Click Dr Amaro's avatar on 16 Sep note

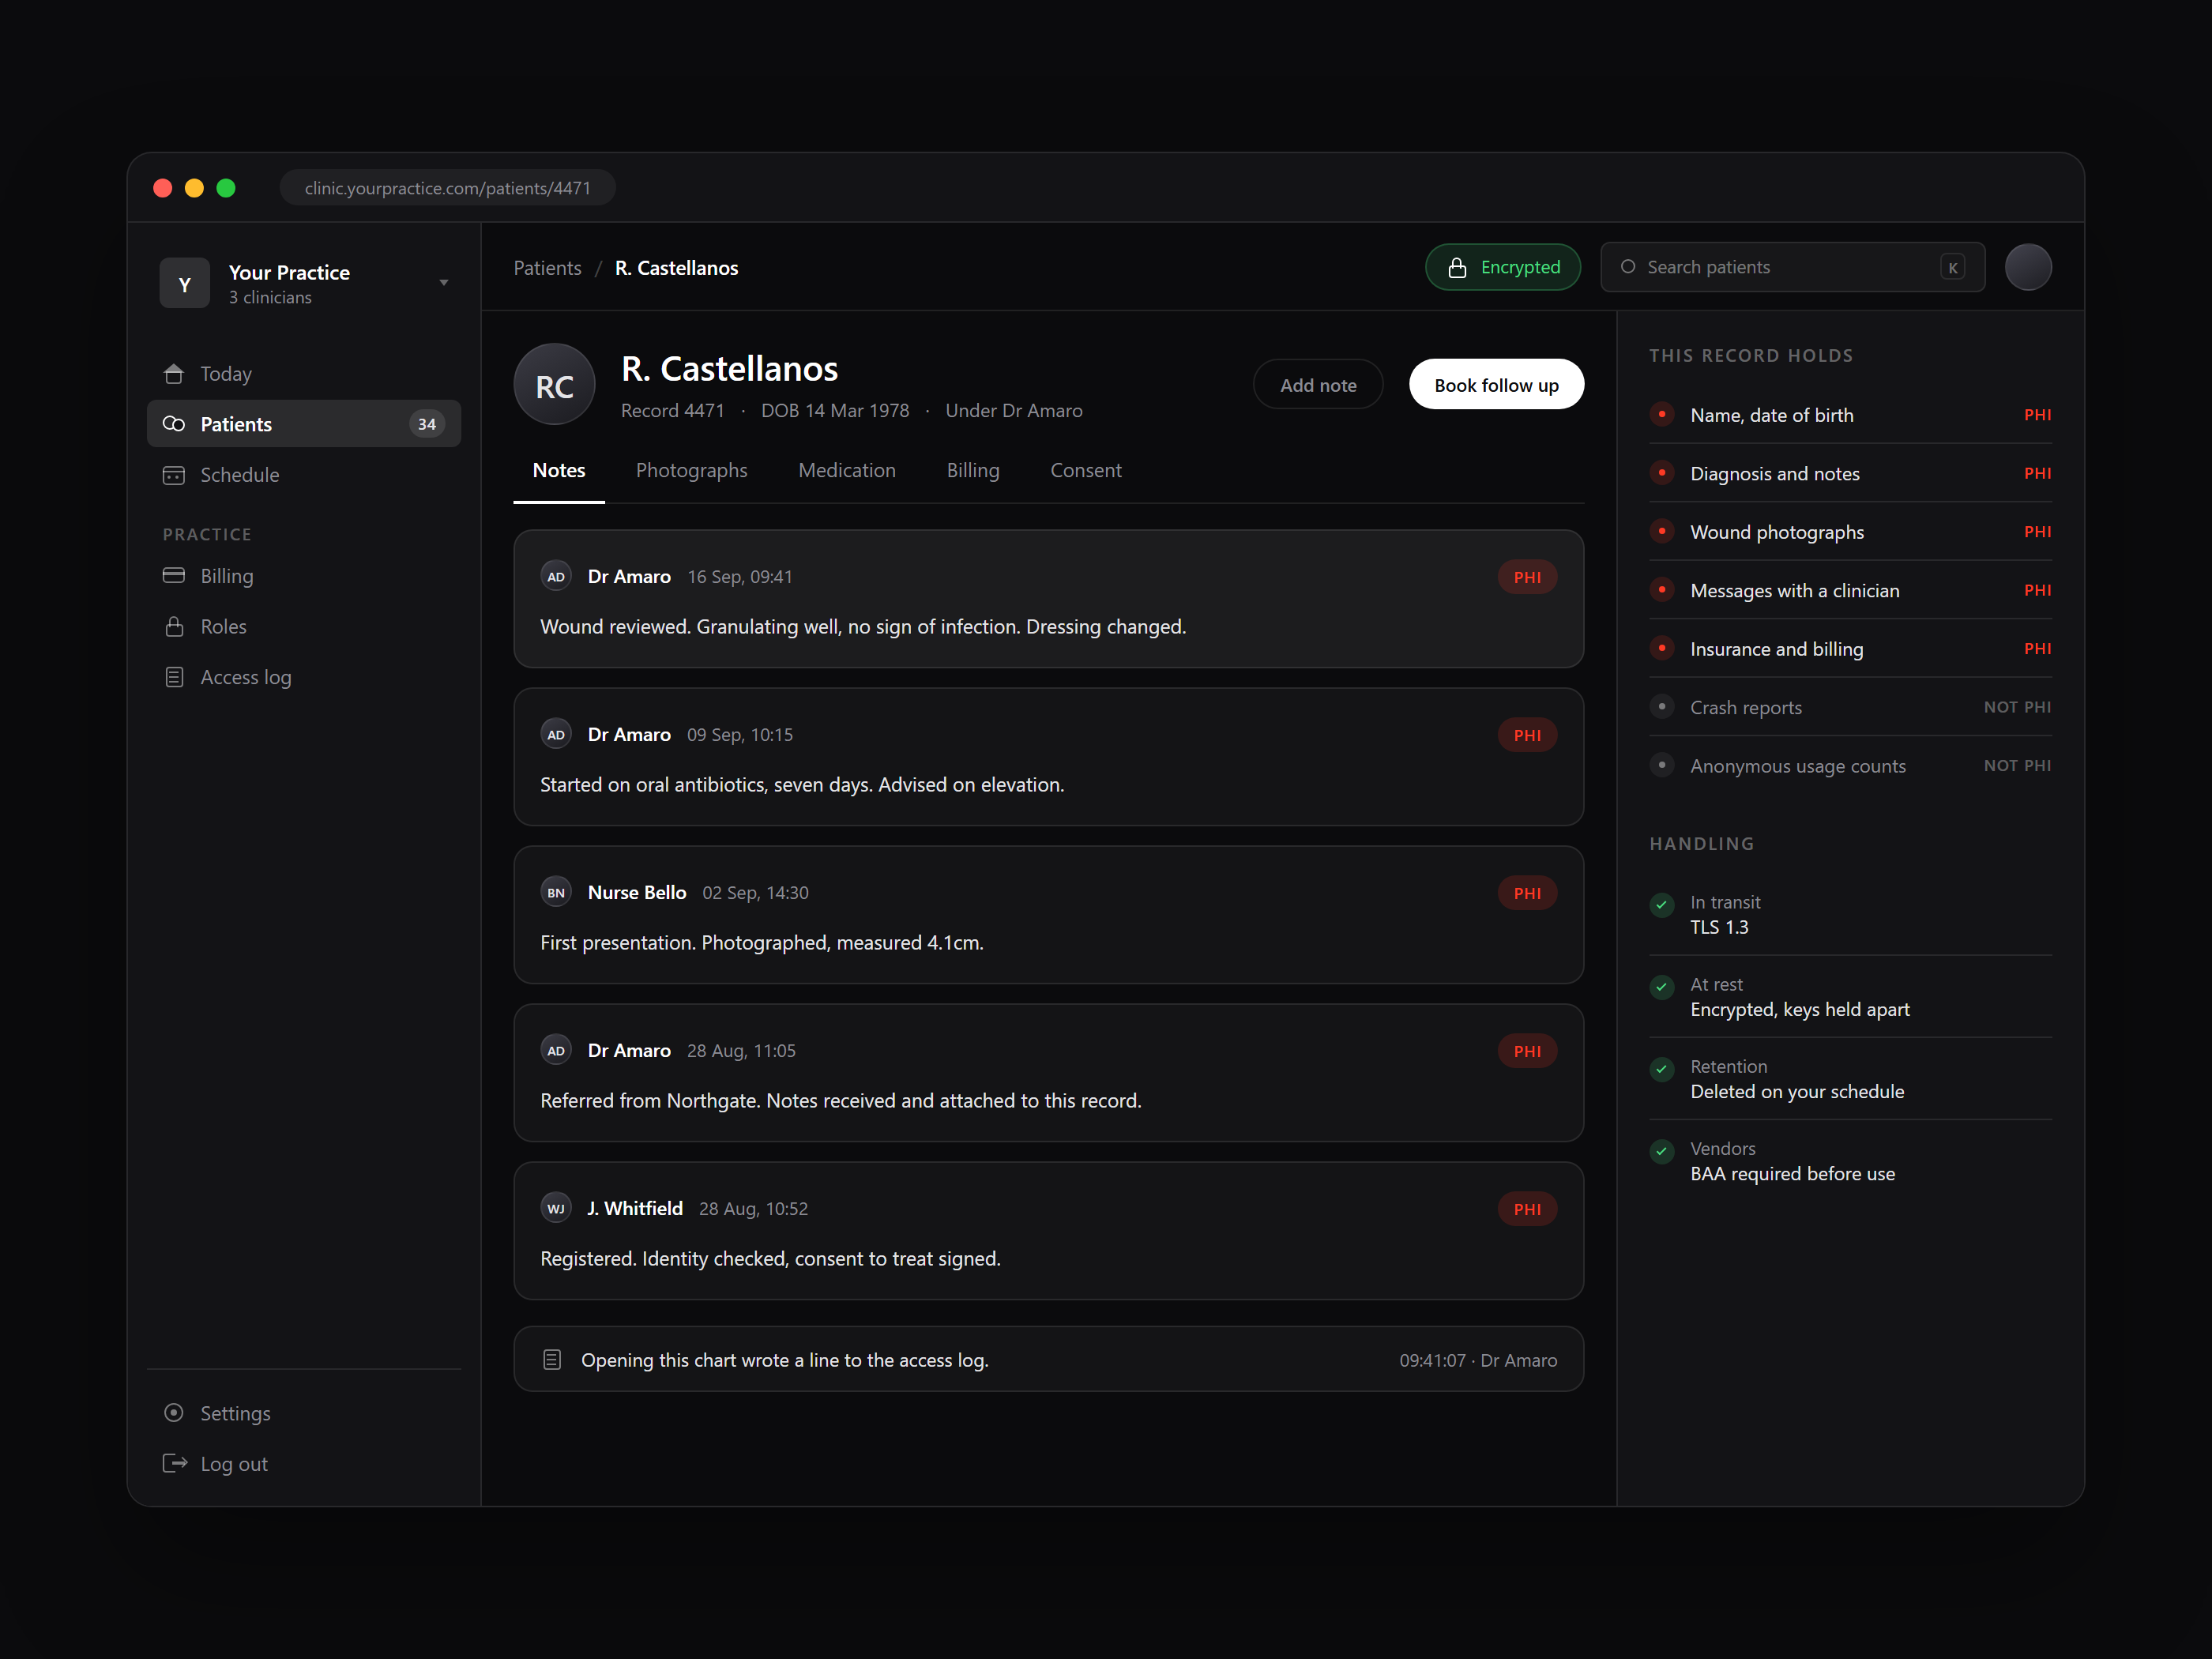(x=556, y=577)
